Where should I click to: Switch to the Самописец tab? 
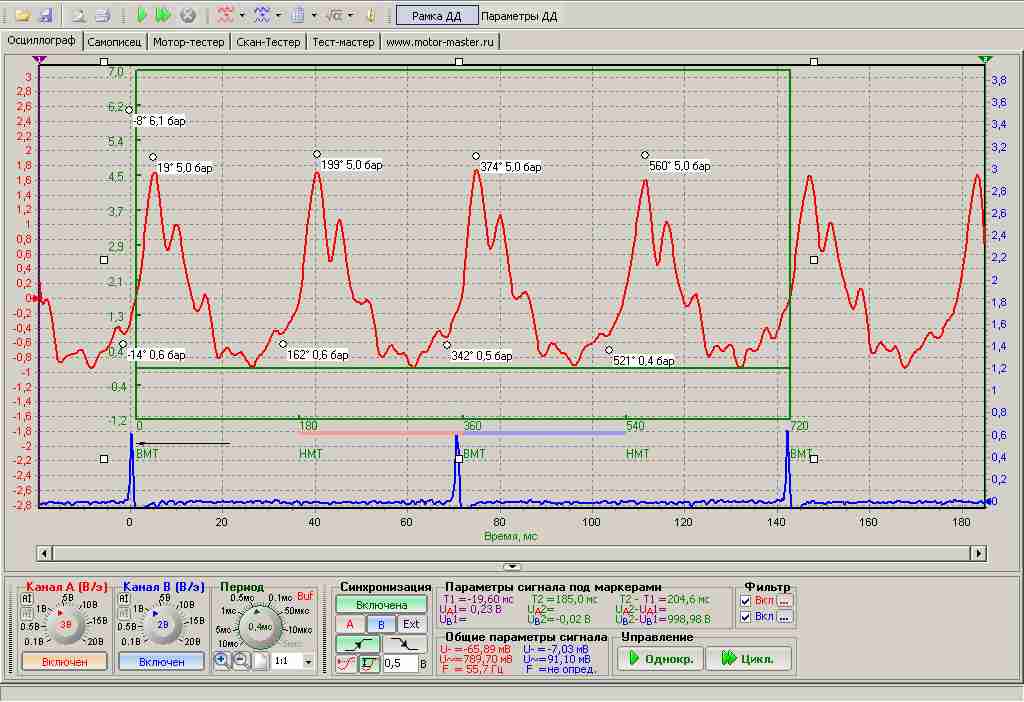[x=114, y=42]
